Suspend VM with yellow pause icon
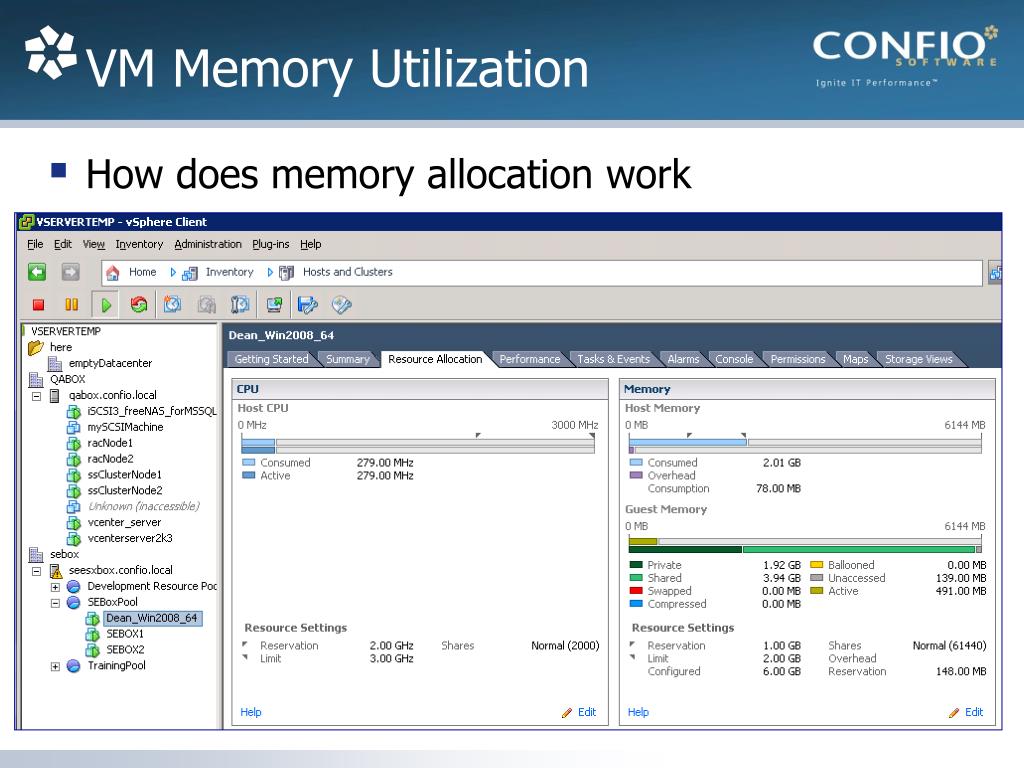This screenshot has width=1024, height=768. pyautogui.click(x=71, y=304)
